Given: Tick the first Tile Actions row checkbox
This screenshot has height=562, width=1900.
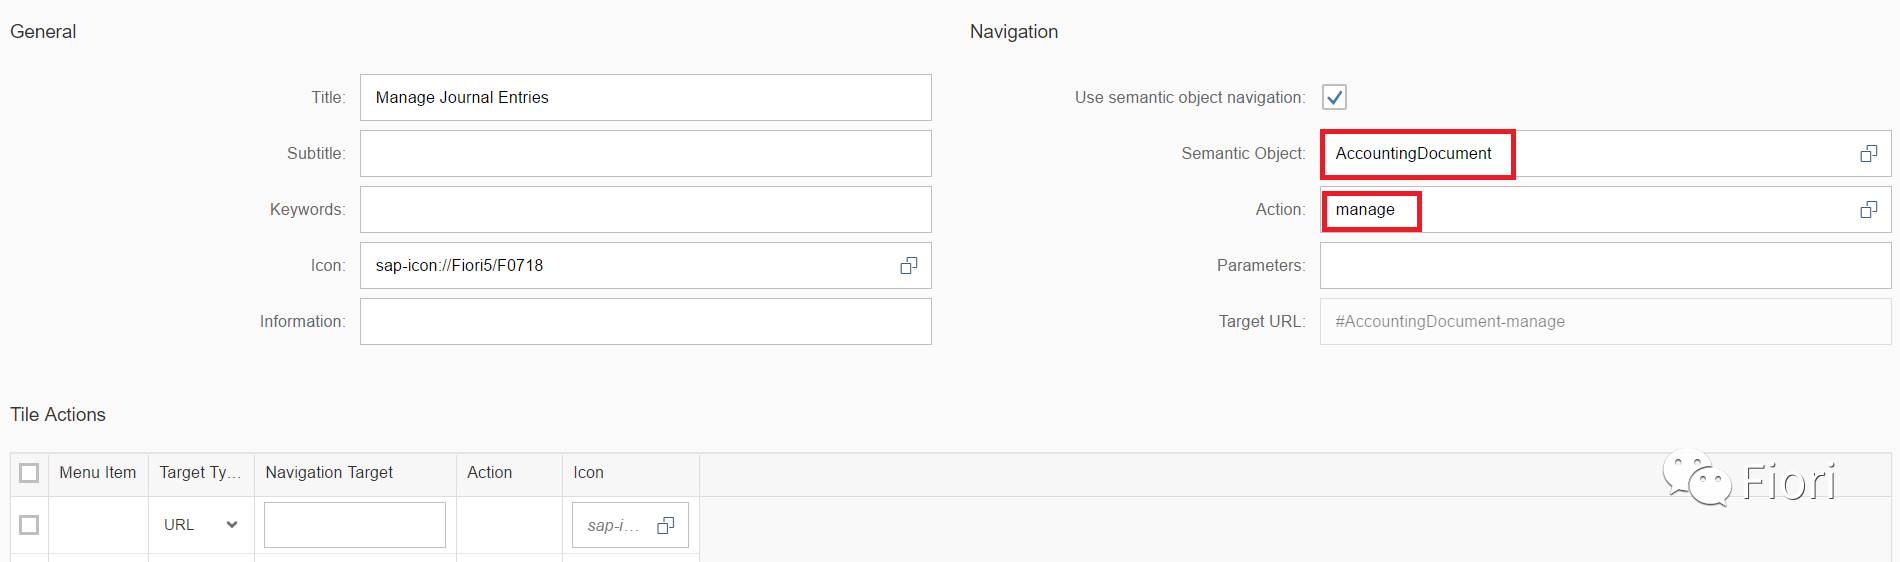Looking at the screenshot, I should click(x=29, y=525).
